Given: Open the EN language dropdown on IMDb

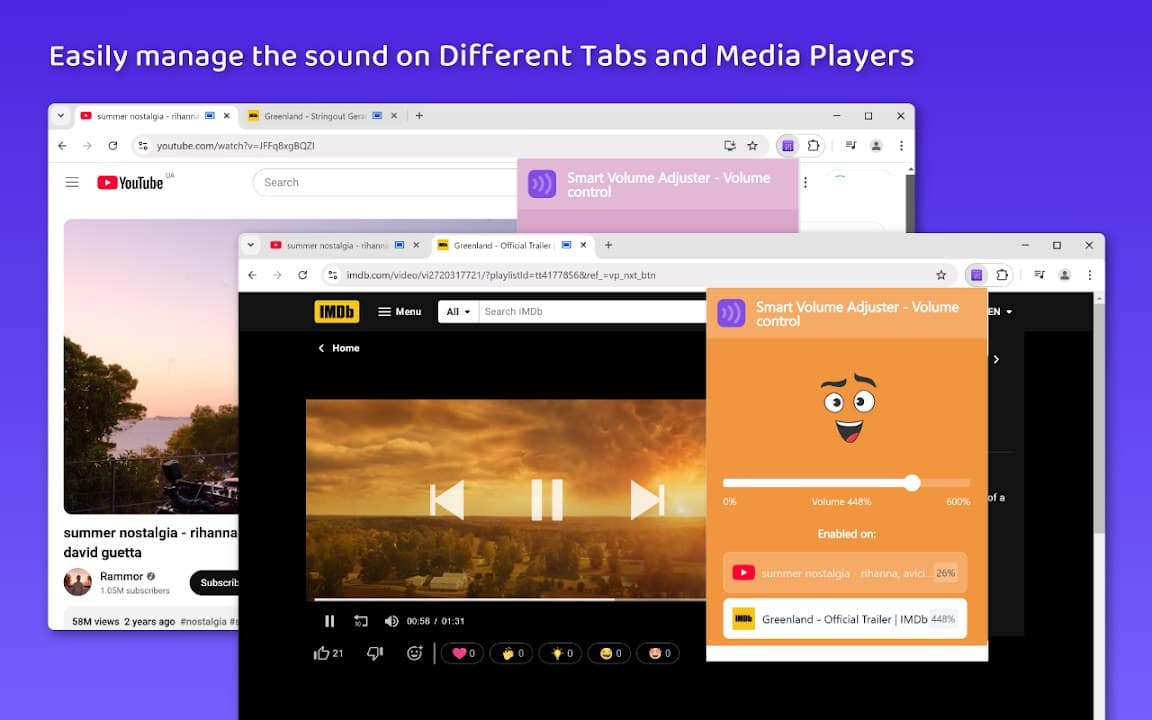Looking at the screenshot, I should point(999,312).
